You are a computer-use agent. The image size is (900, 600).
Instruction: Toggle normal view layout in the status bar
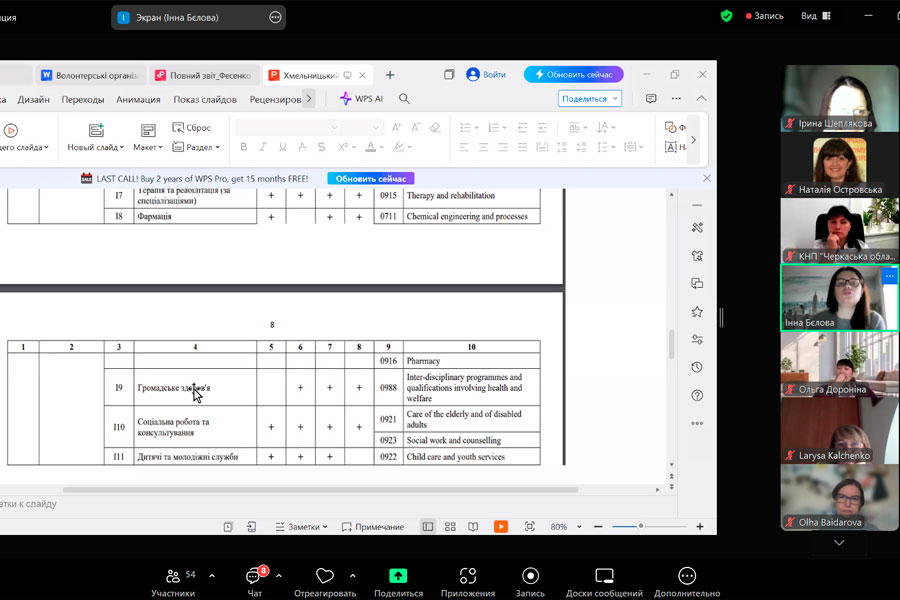point(428,527)
